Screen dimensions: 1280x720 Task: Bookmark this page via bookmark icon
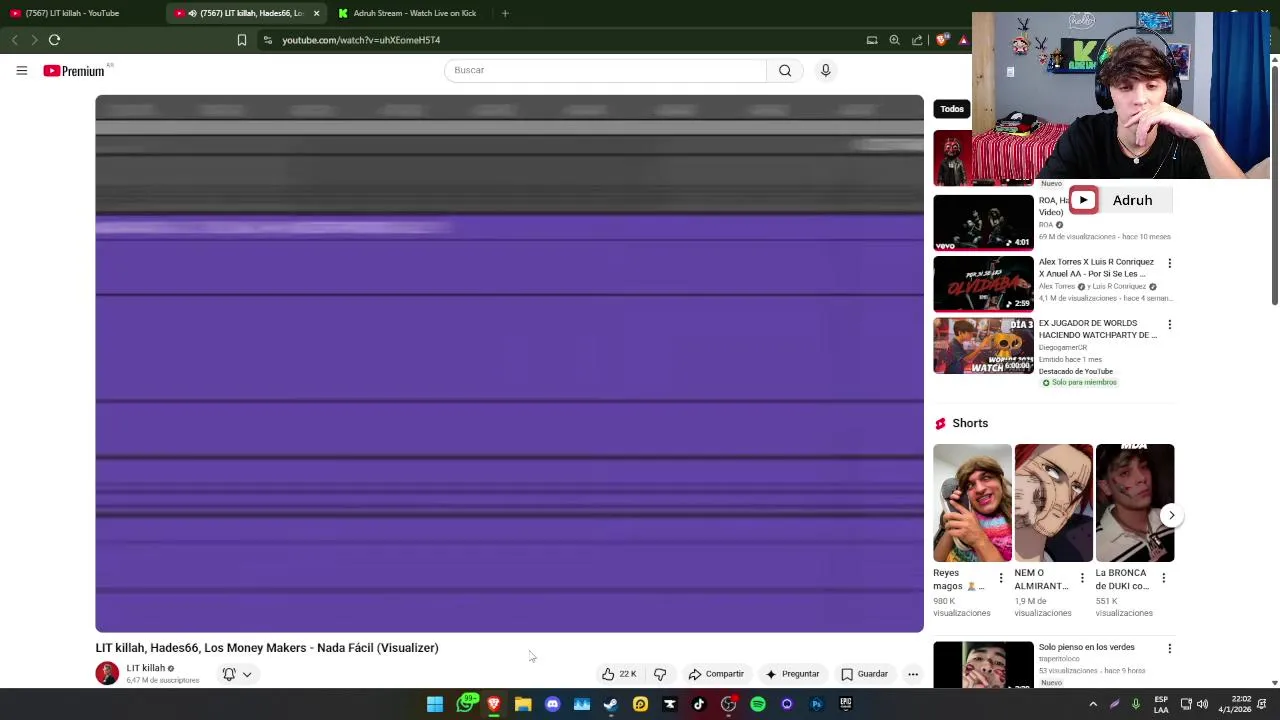[x=241, y=40]
